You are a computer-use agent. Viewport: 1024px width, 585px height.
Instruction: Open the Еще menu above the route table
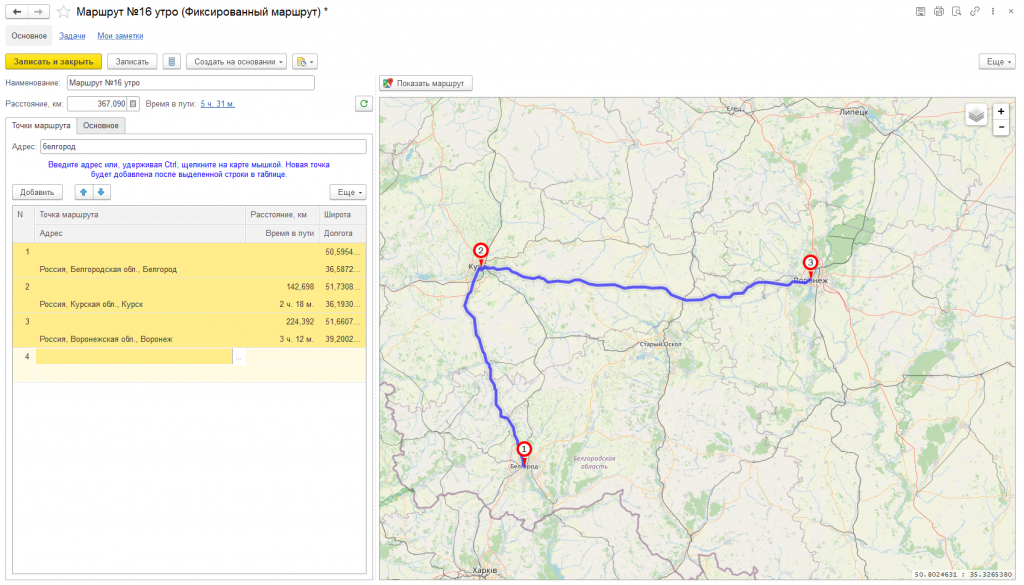click(x=348, y=192)
